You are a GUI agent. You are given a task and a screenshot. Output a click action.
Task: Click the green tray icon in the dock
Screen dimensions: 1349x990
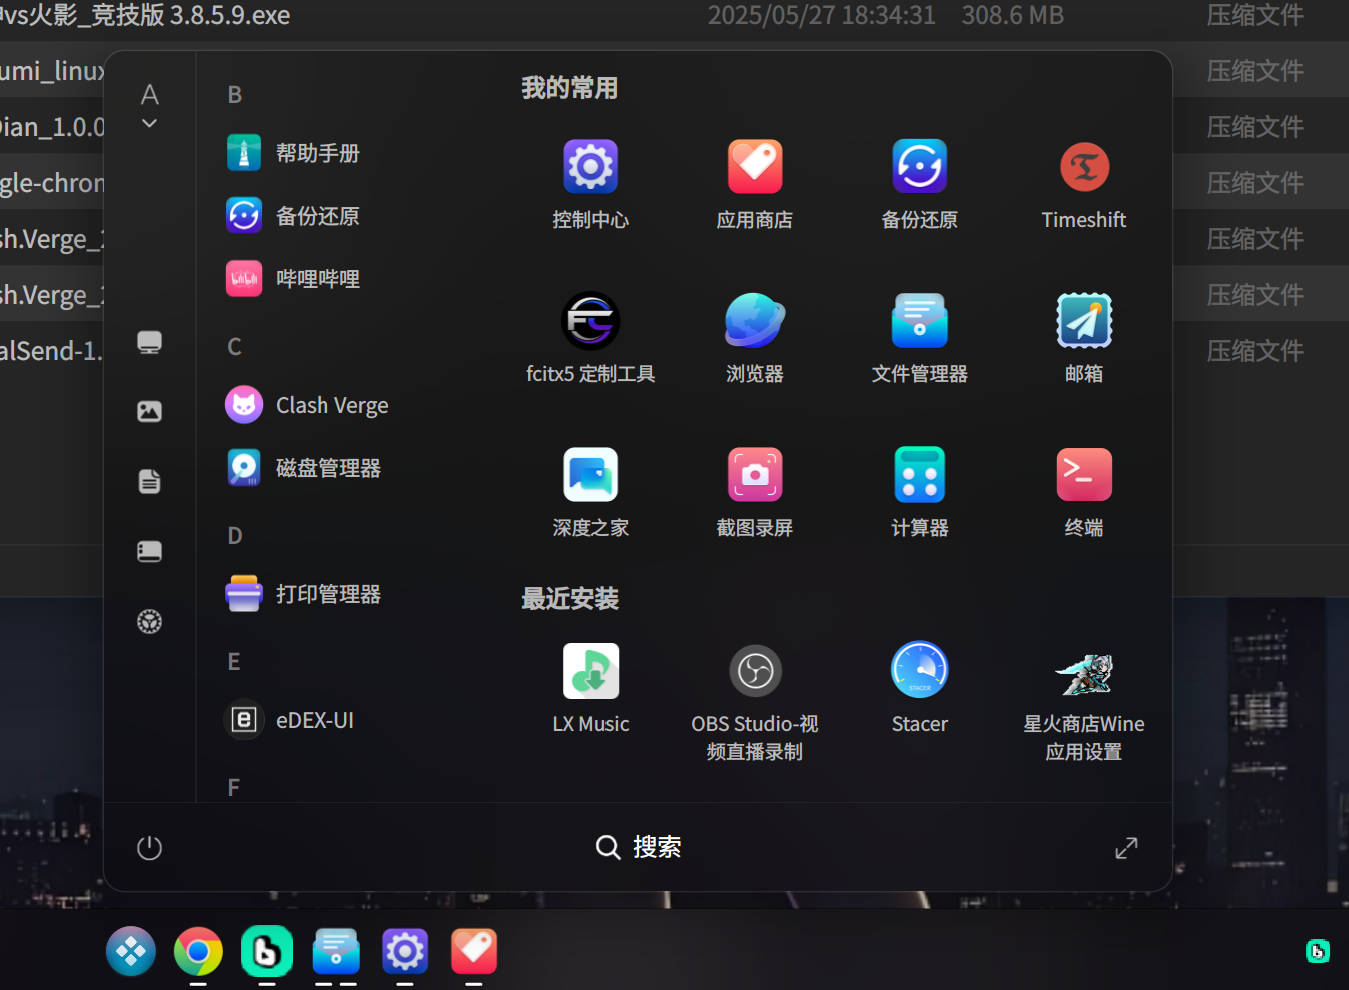pyautogui.click(x=1318, y=951)
